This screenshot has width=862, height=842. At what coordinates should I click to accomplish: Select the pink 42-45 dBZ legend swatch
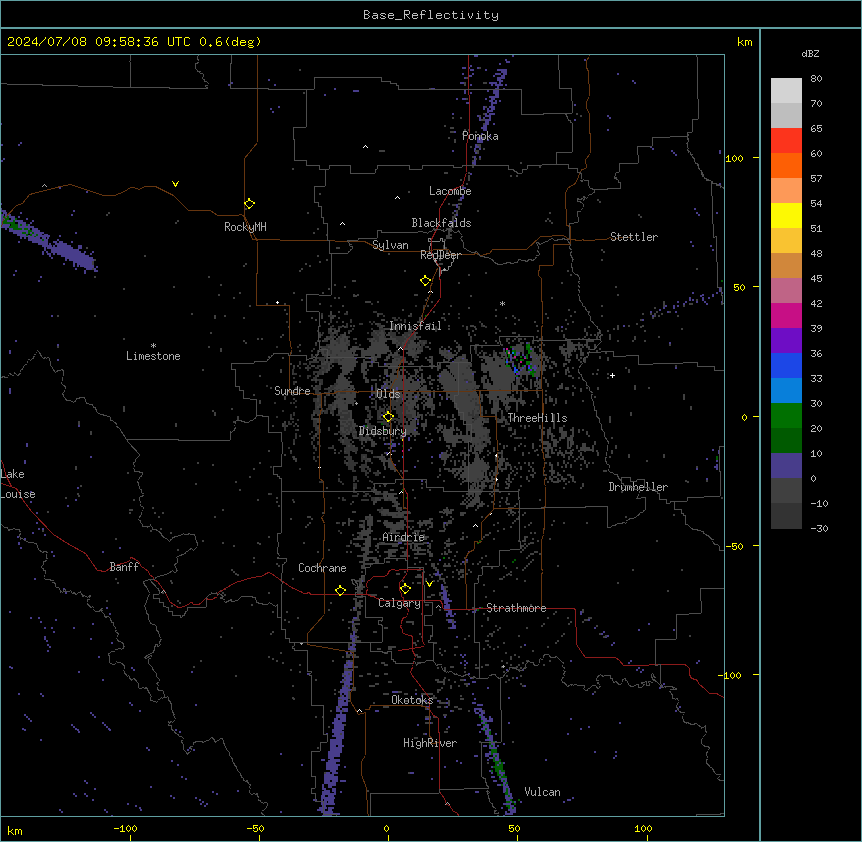tap(786, 291)
